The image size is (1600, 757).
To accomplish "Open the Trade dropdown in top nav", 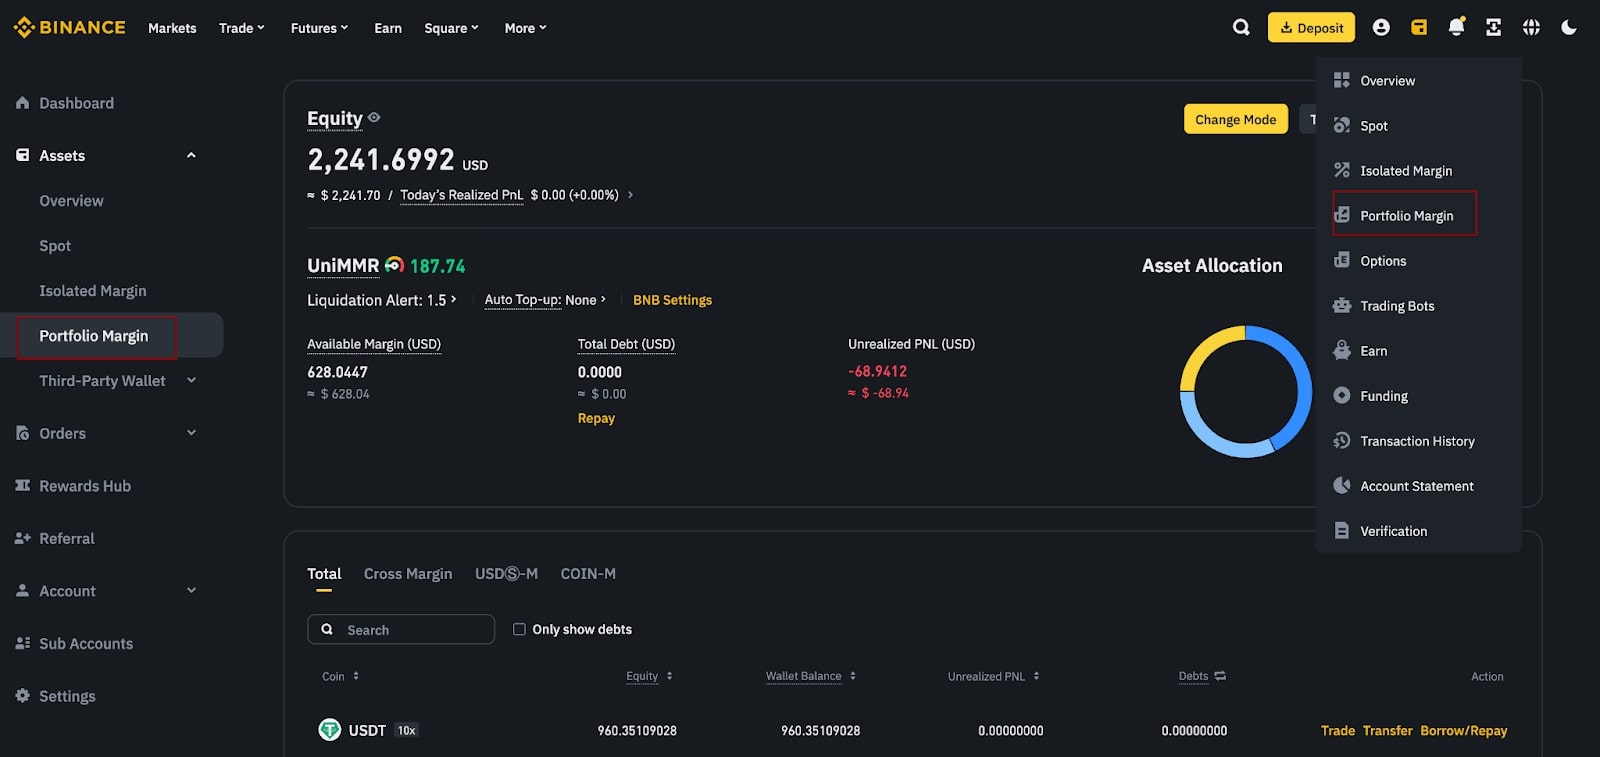I will click(x=242, y=28).
